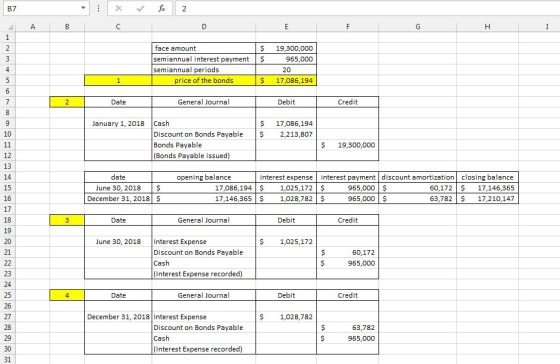Click the credit value 965,000 in row 29
This screenshot has height=364, width=560.
(x=348, y=338)
